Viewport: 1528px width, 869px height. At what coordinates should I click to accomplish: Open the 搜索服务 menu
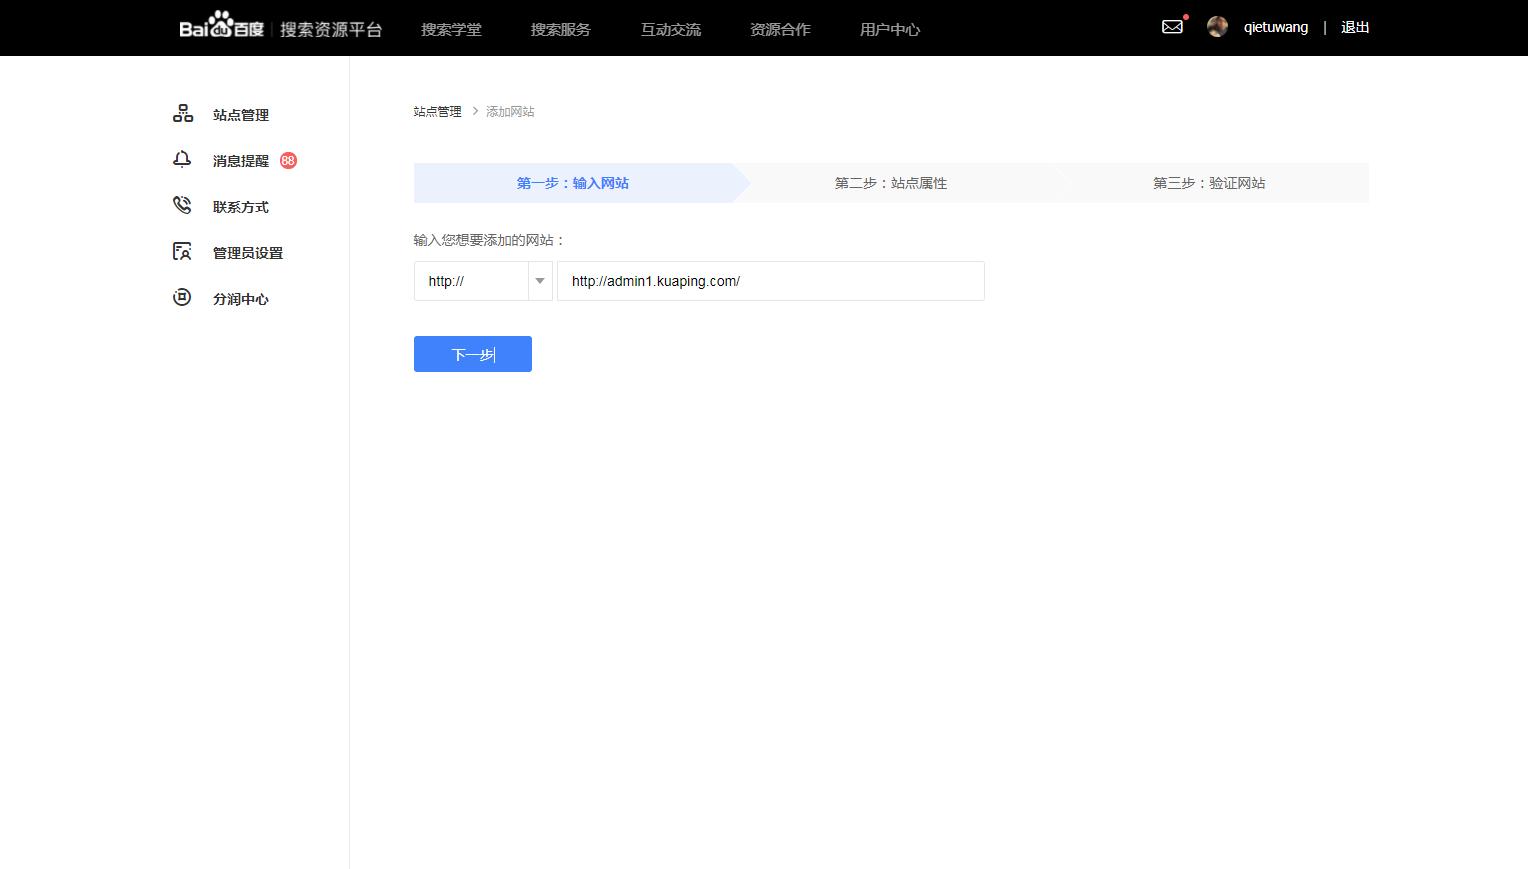tap(560, 29)
